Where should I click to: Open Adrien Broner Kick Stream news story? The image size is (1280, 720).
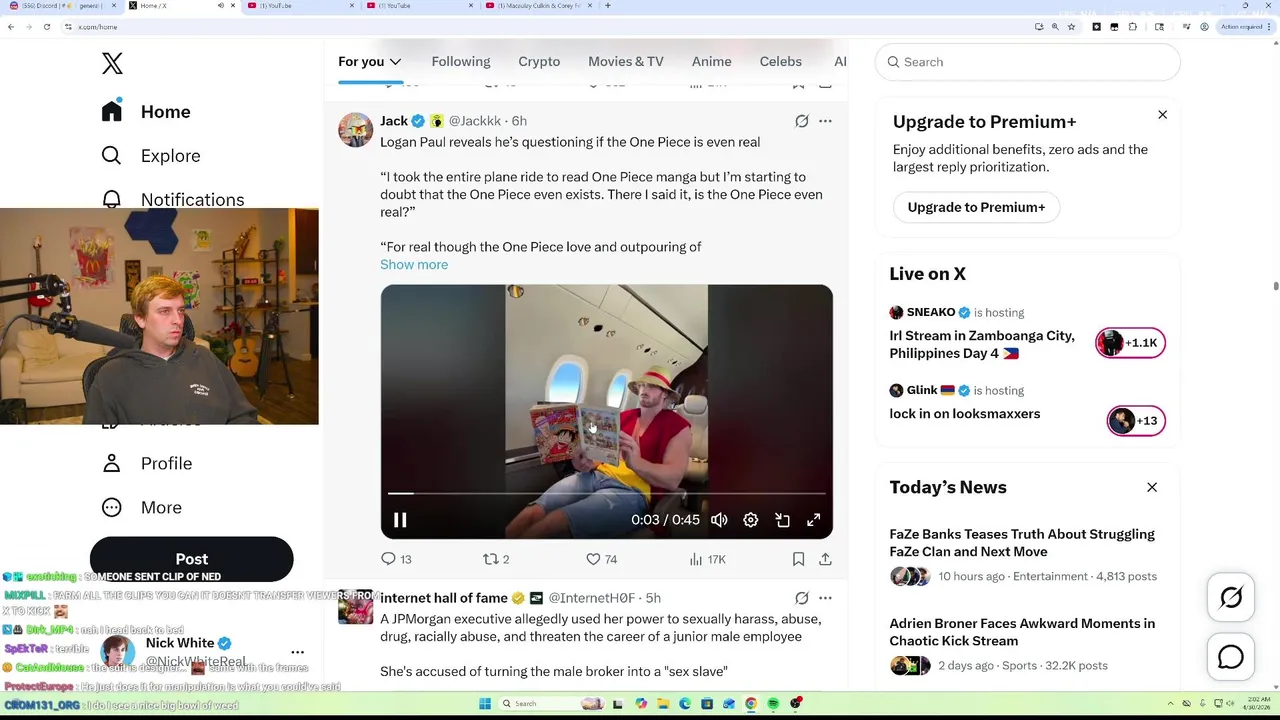[x=1022, y=632]
